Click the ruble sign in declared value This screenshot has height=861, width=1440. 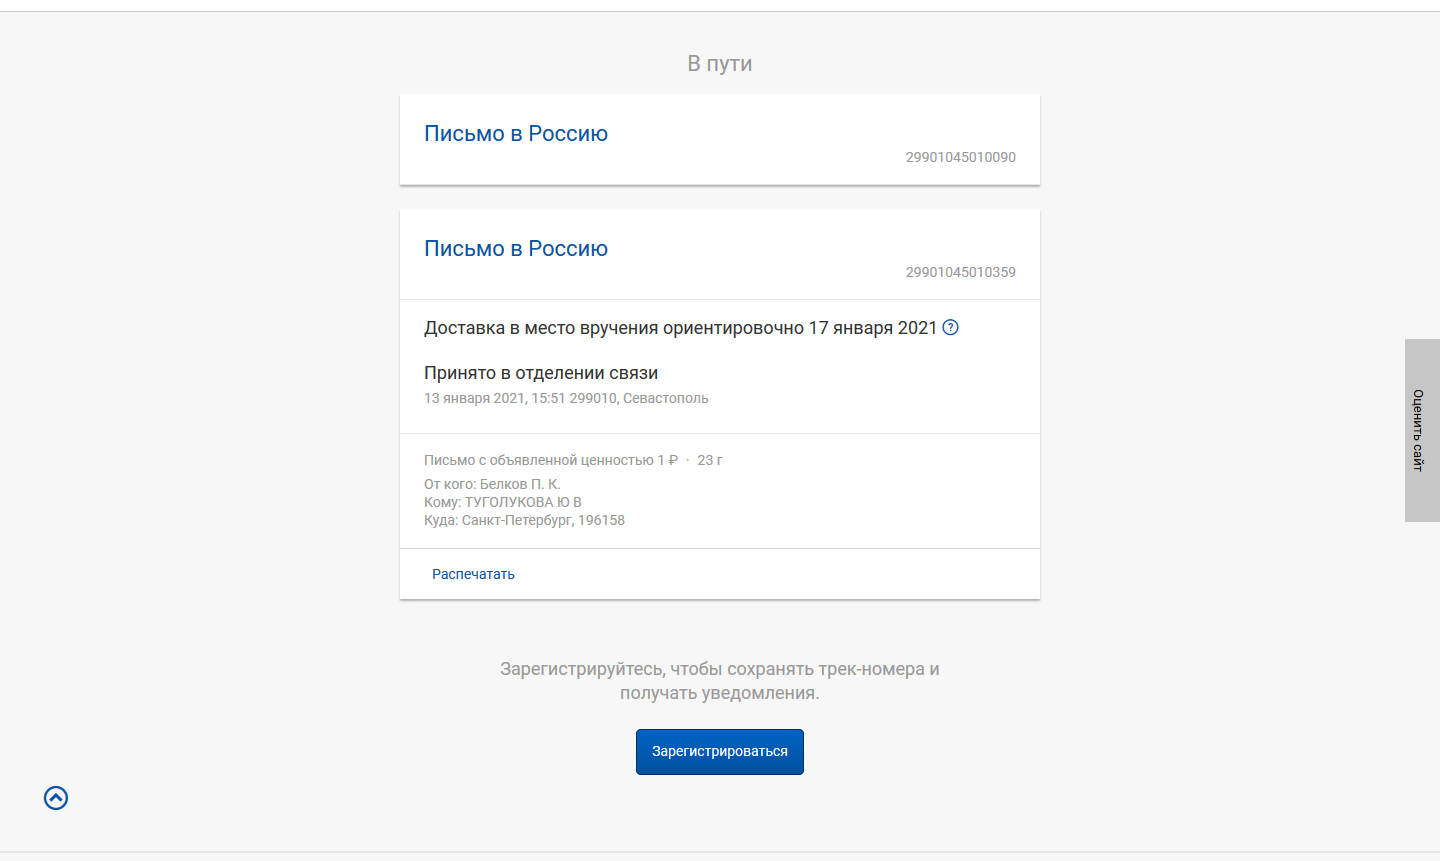673,460
